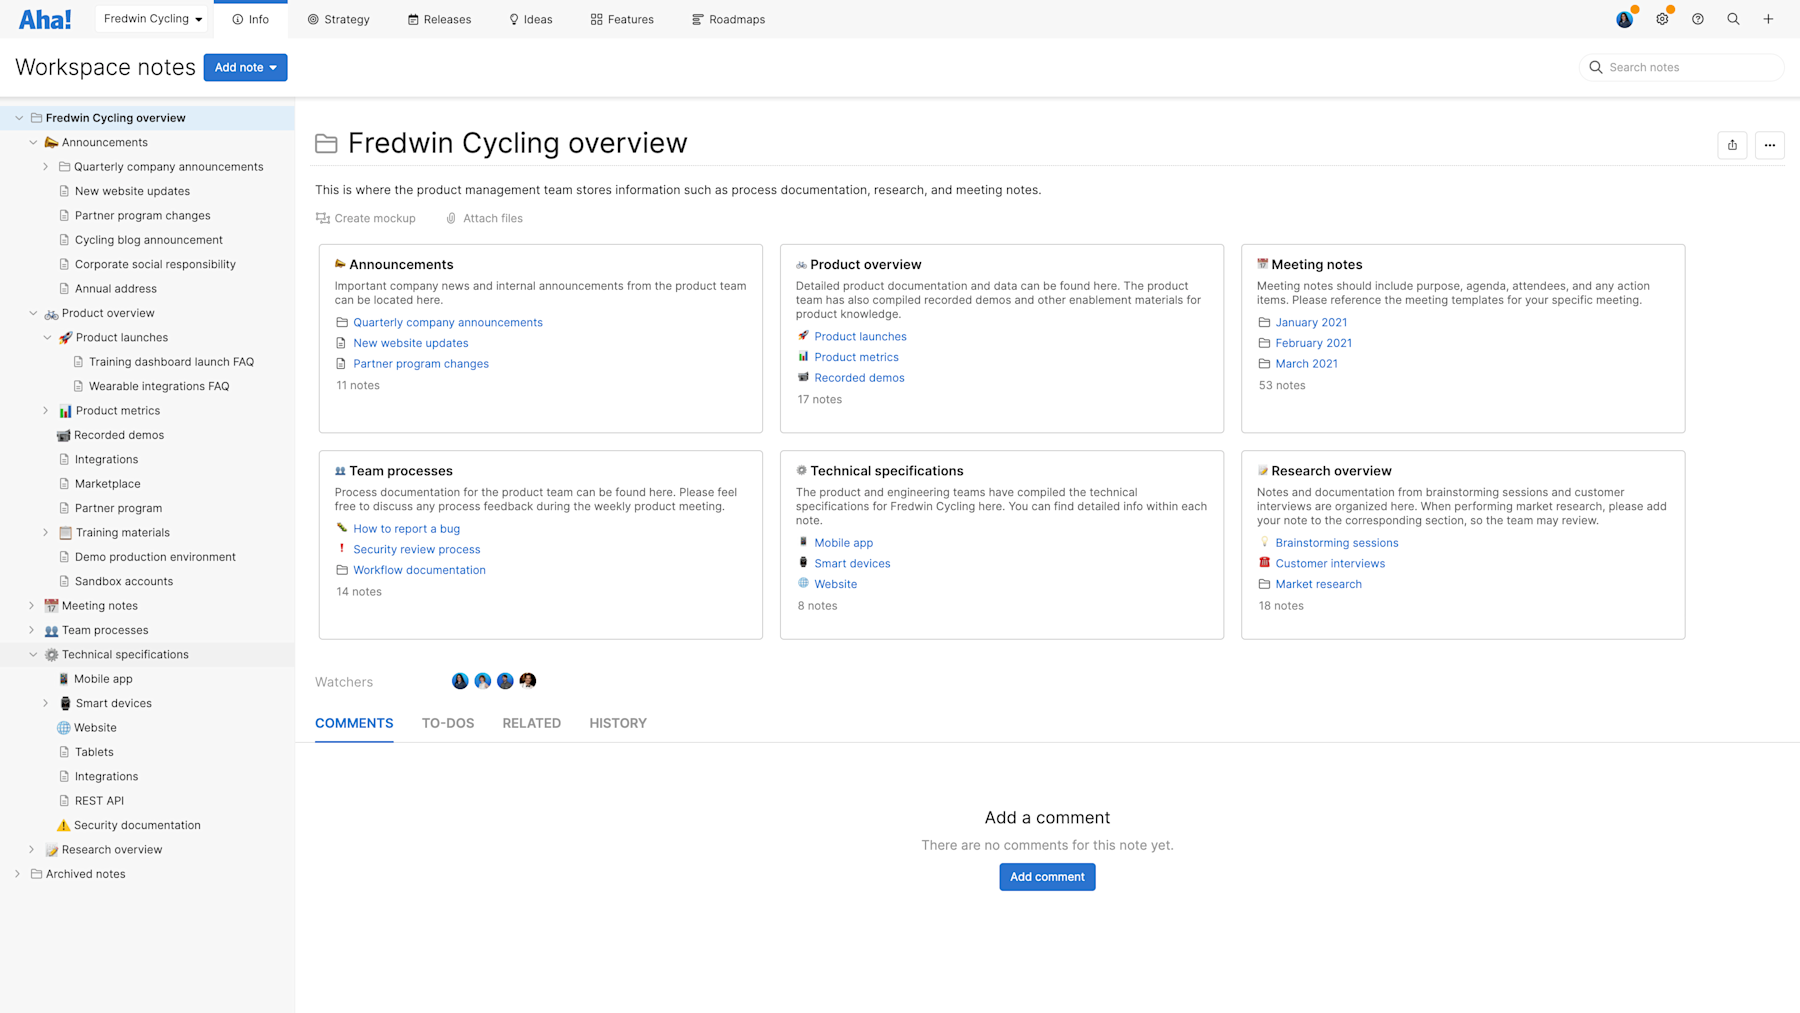The width and height of the screenshot is (1800, 1013).
Task: Open the help menu question mark icon
Action: (1697, 19)
